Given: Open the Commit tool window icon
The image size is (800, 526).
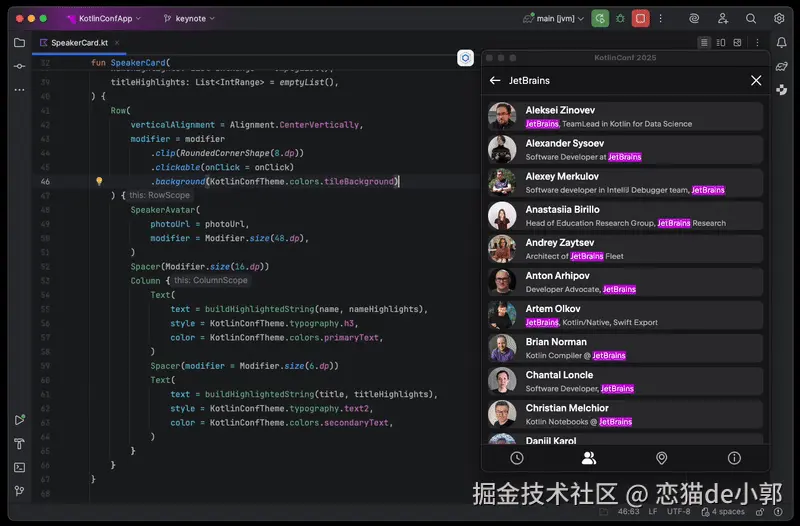Looking at the screenshot, I should tap(19, 66).
